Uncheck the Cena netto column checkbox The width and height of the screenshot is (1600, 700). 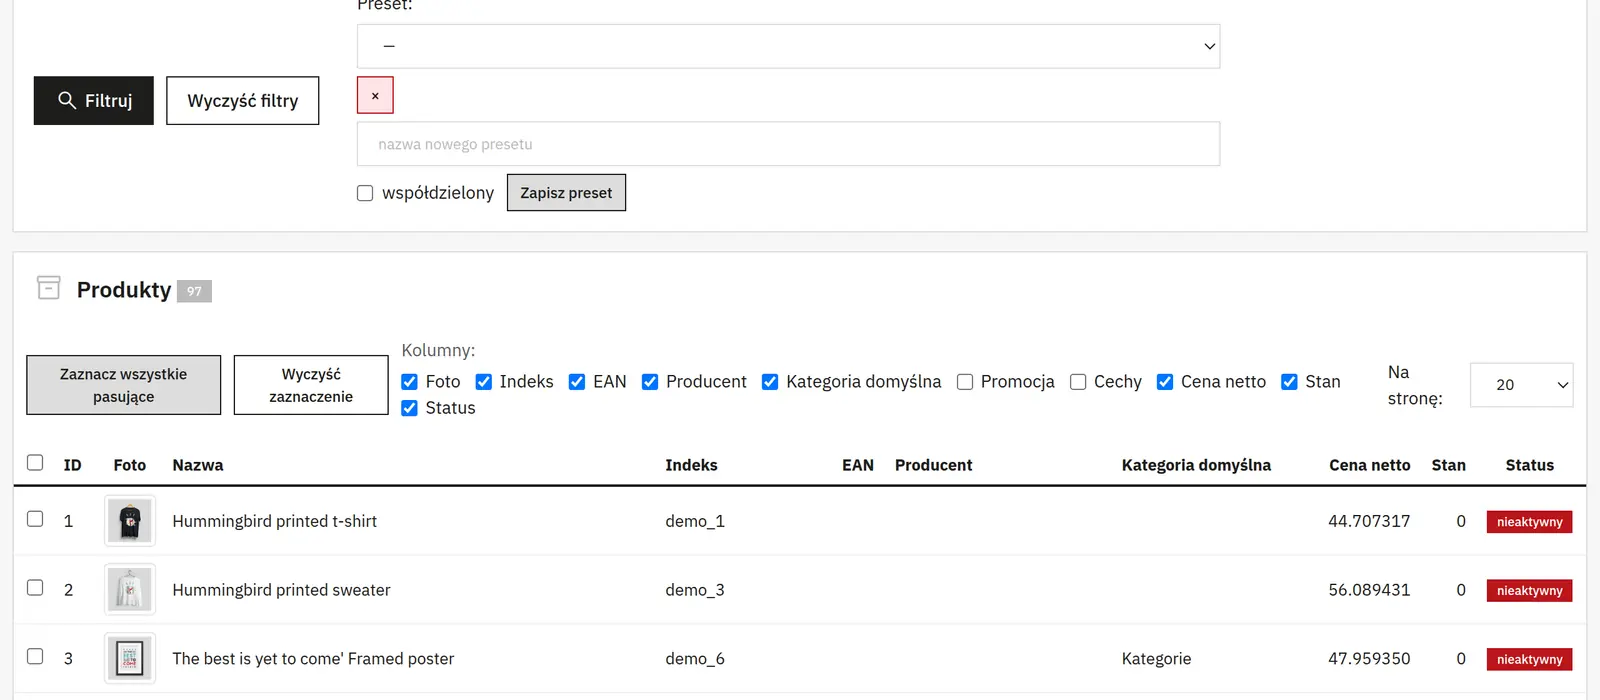1165,382
